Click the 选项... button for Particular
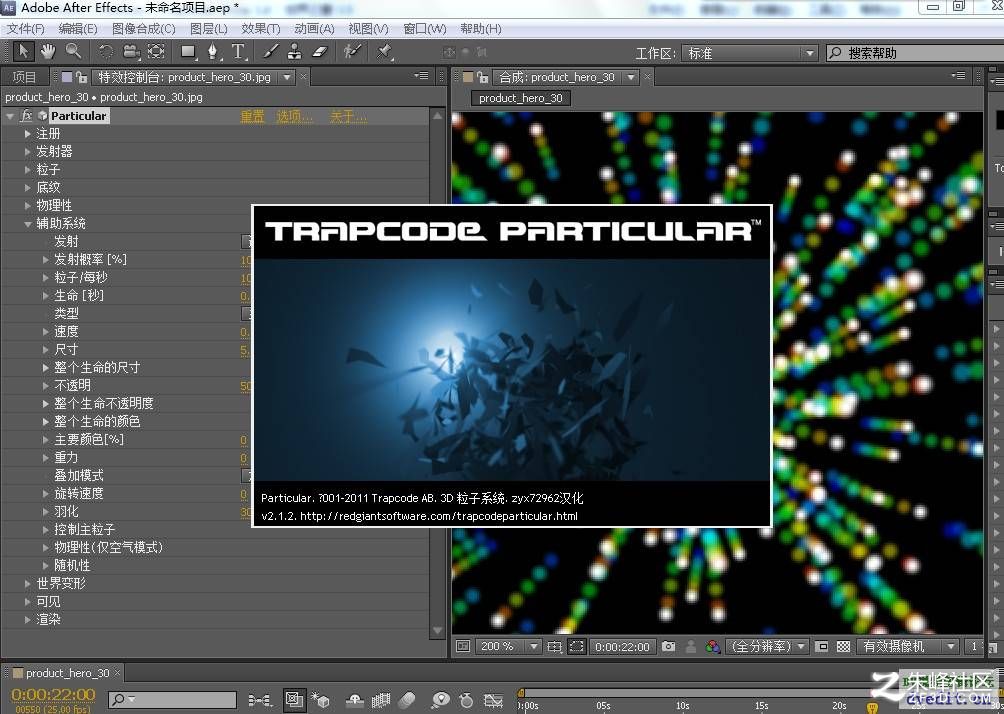1004x714 pixels. click(295, 117)
